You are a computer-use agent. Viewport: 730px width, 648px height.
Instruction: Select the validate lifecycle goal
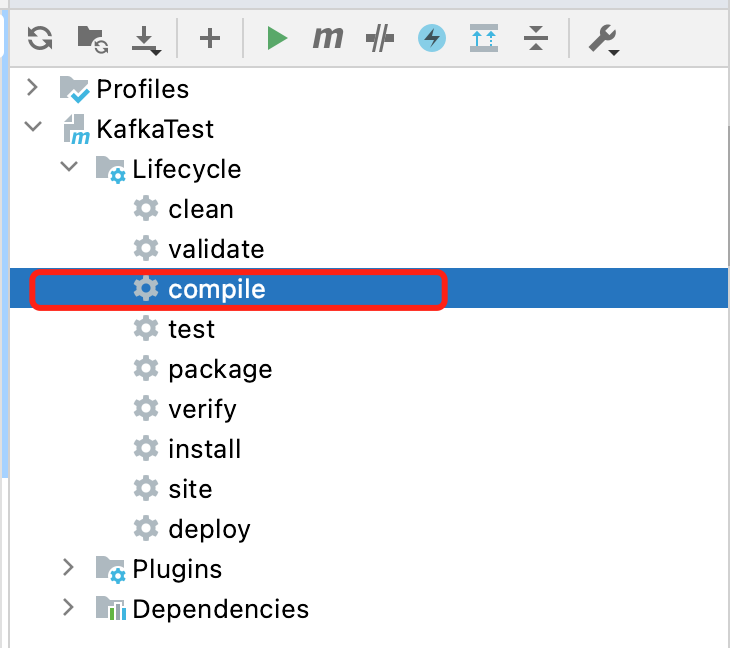(216, 249)
